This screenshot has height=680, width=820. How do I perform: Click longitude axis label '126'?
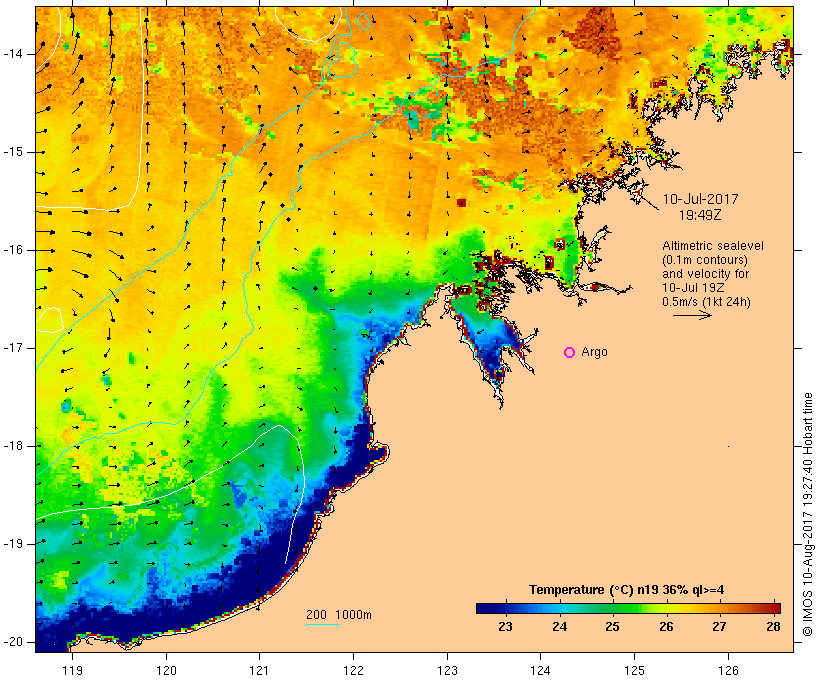click(x=728, y=670)
